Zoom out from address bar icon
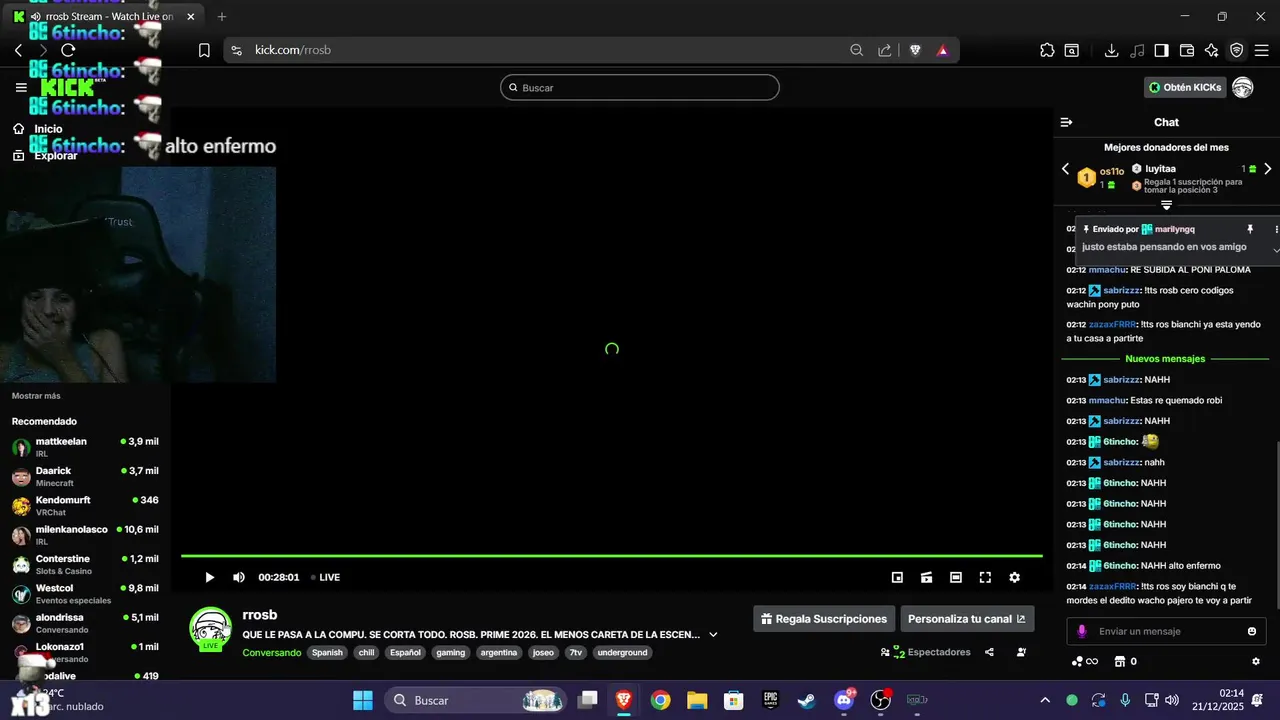 857,50
